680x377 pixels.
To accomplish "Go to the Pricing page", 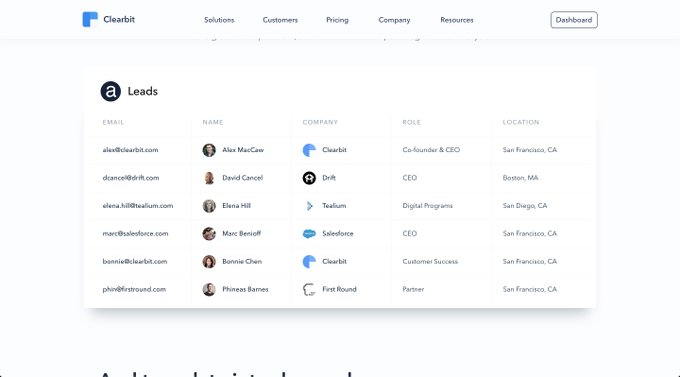I will (337, 20).
